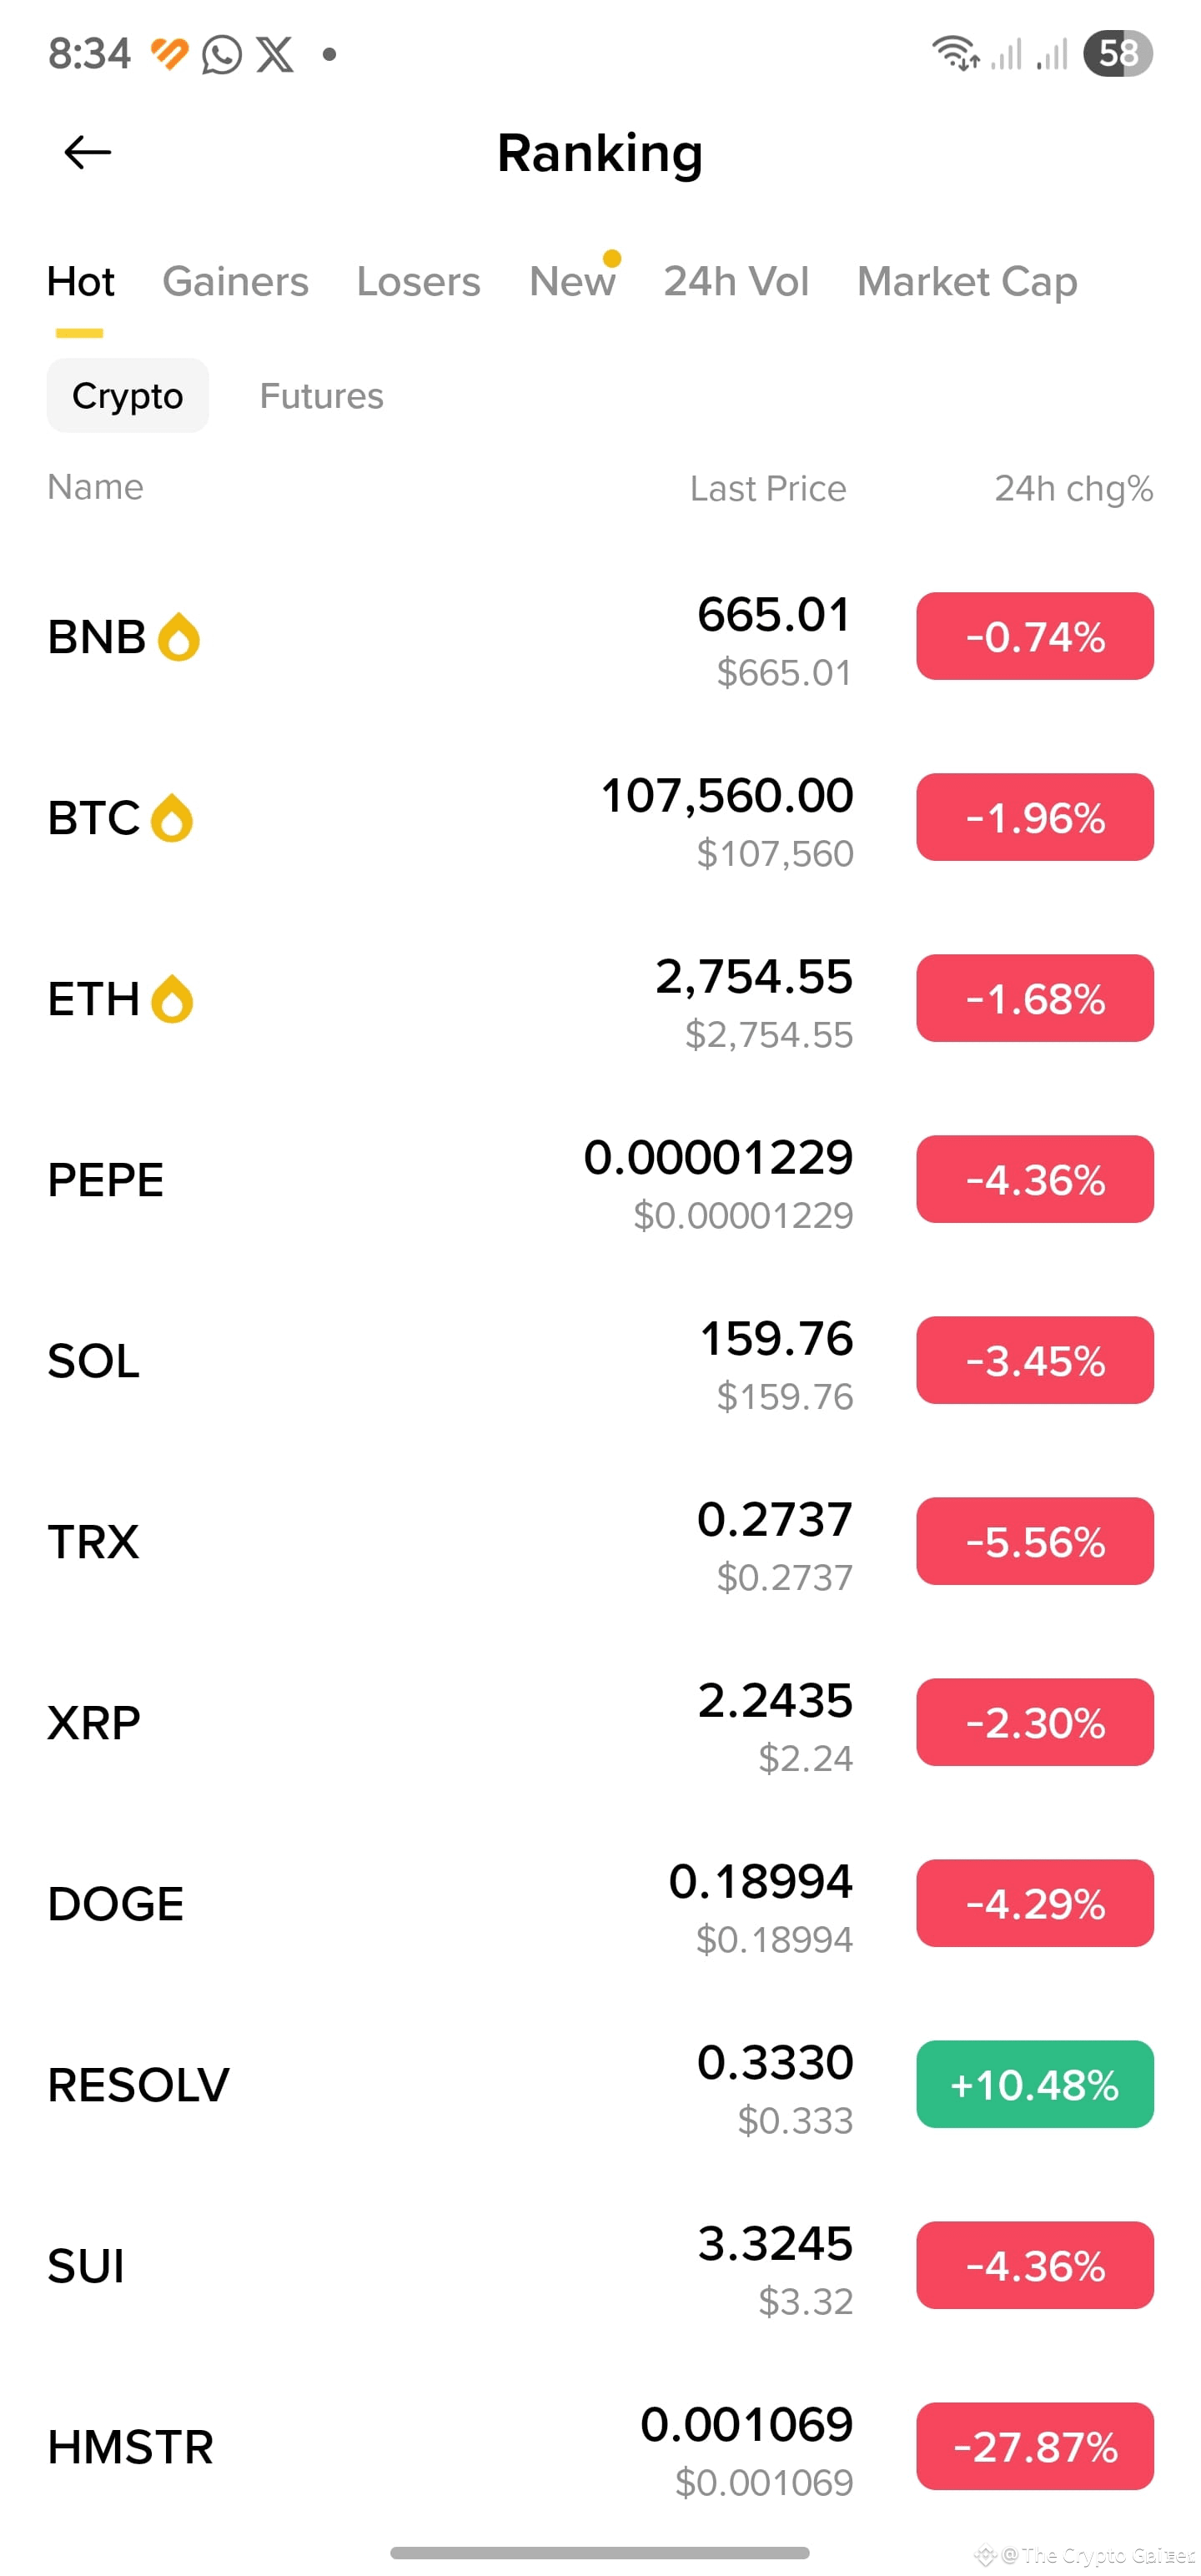This screenshot has height=2576, width=1201.
Task: Tap the back arrow icon
Action: 88,153
